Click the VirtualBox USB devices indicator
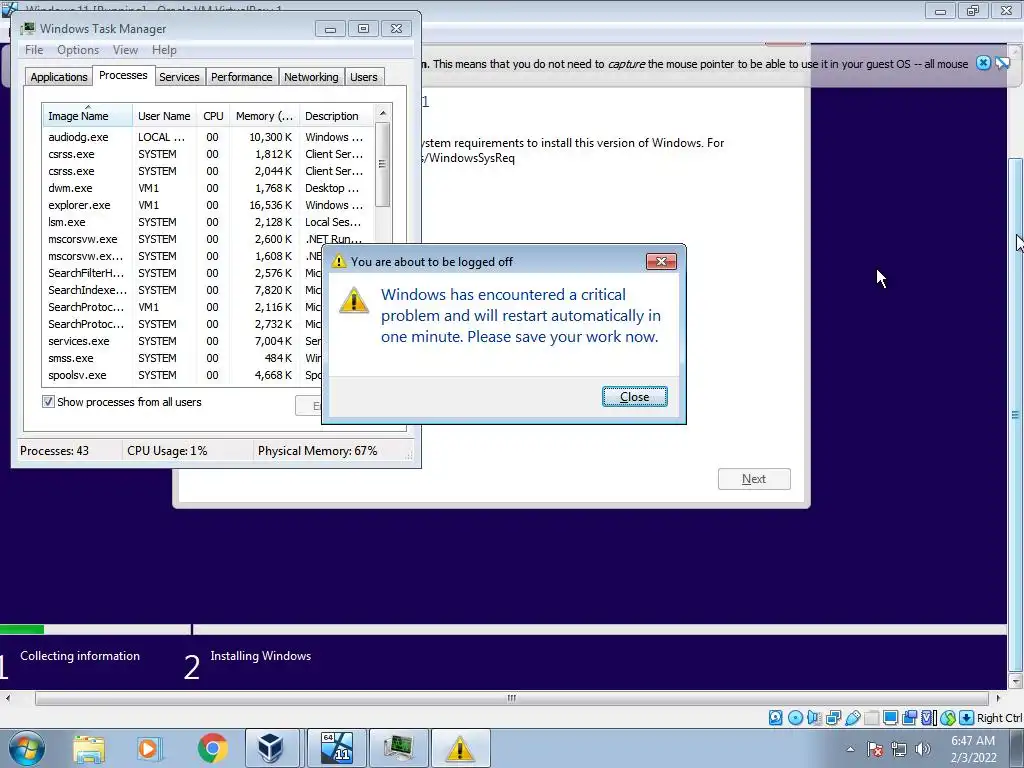This screenshot has width=1024, height=768. pyautogui.click(x=853, y=718)
